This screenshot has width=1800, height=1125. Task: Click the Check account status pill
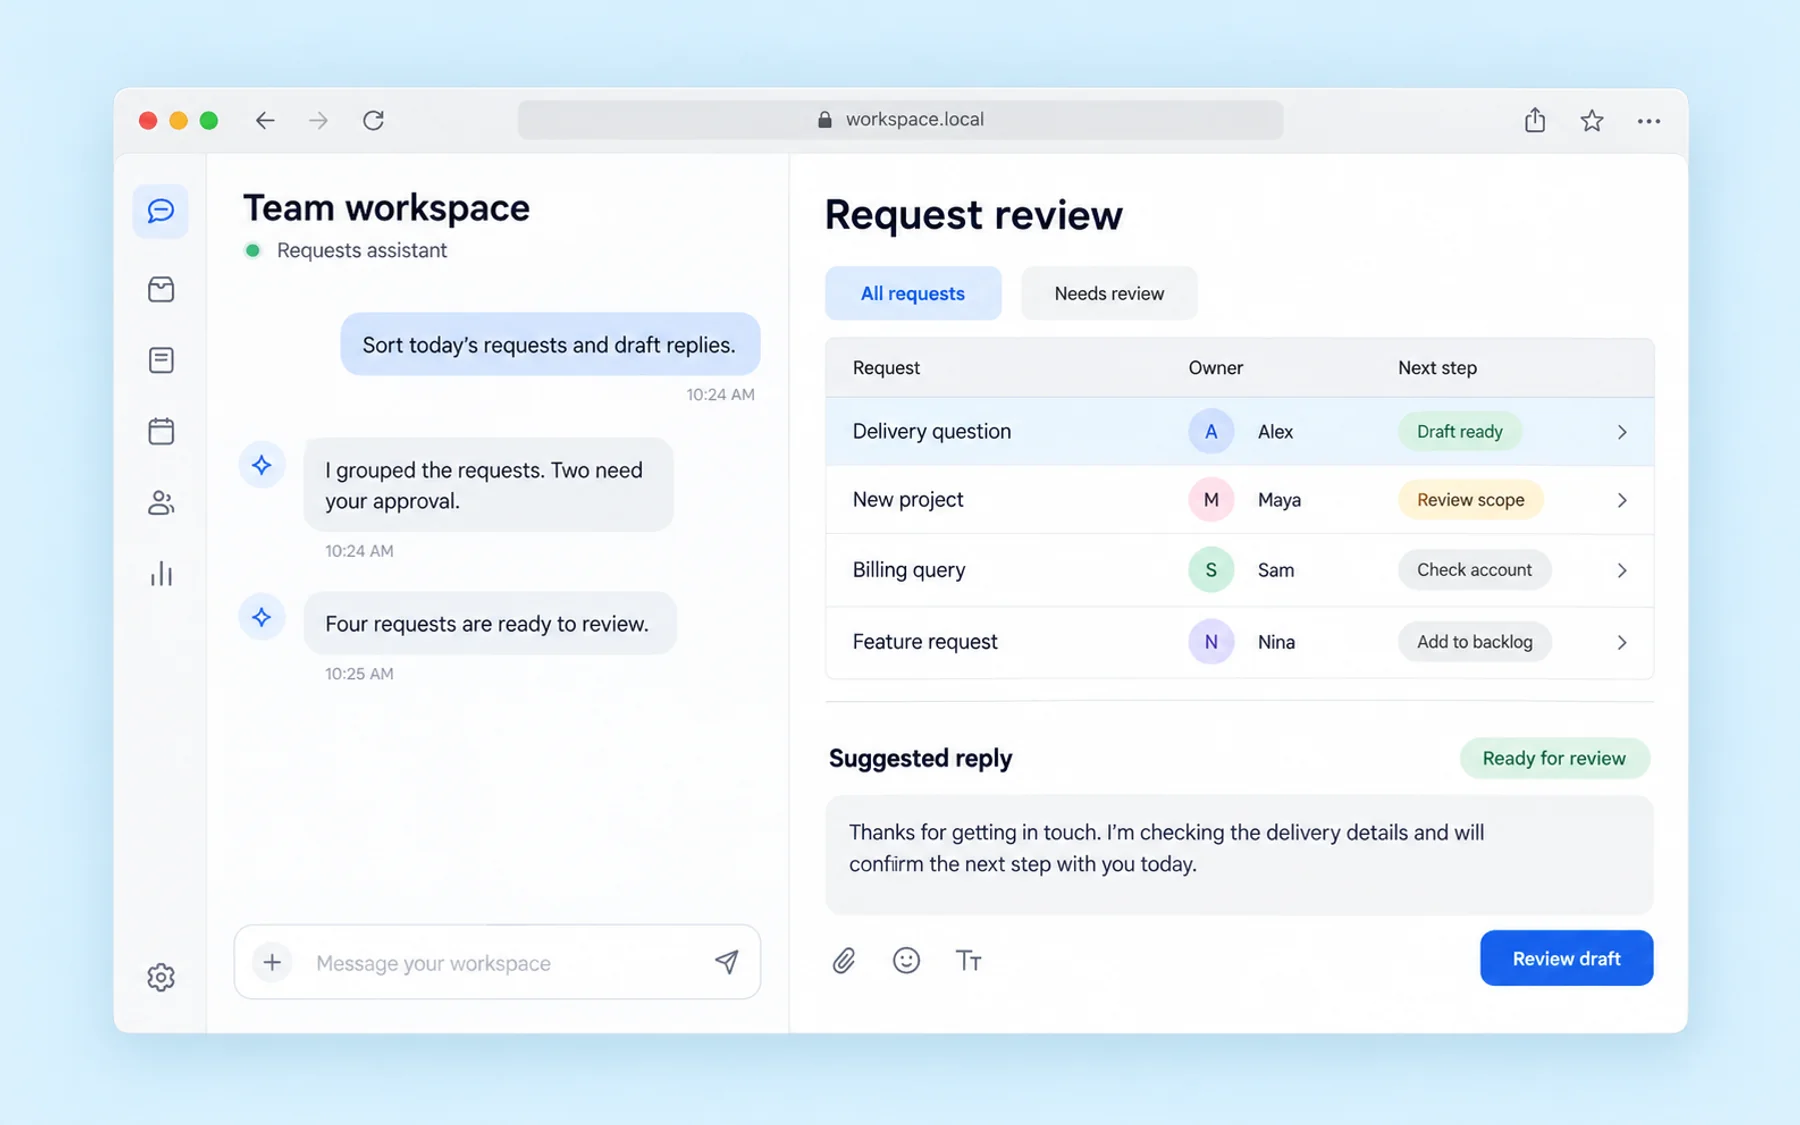tap(1474, 570)
